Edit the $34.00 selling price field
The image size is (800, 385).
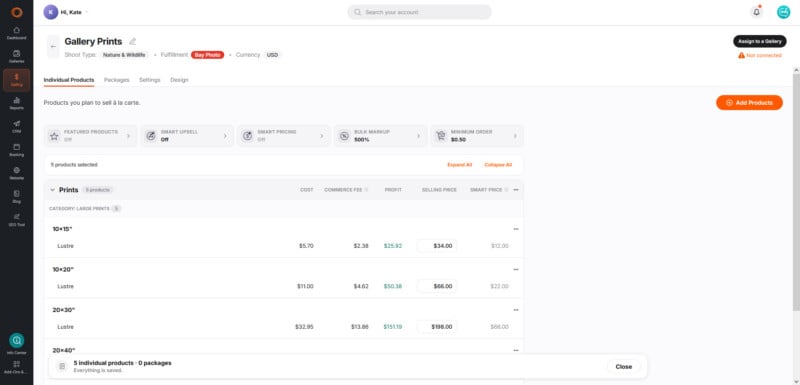[437, 246]
